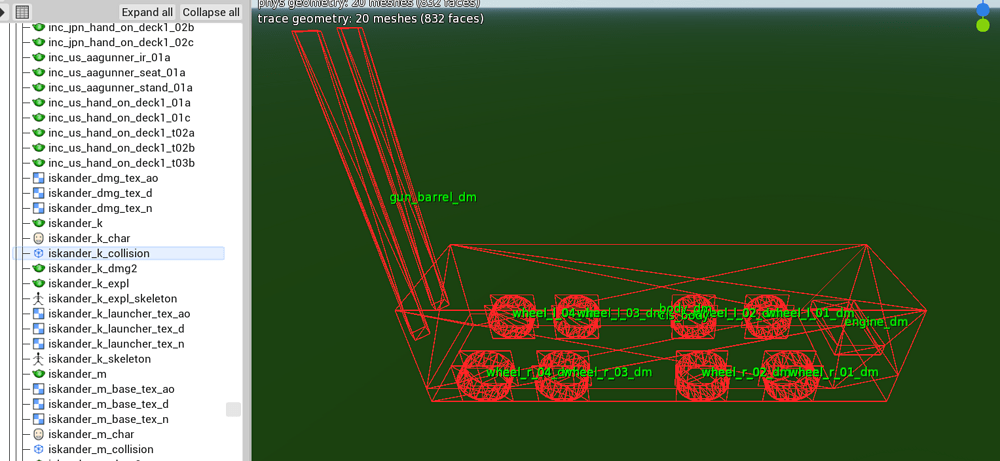Image resolution: width=1000 pixels, height=461 pixels.
Task: Collapse all tree nodes
Action: (211, 12)
